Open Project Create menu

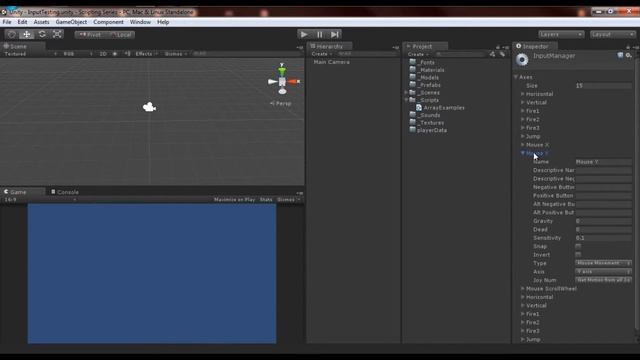tap(418, 54)
